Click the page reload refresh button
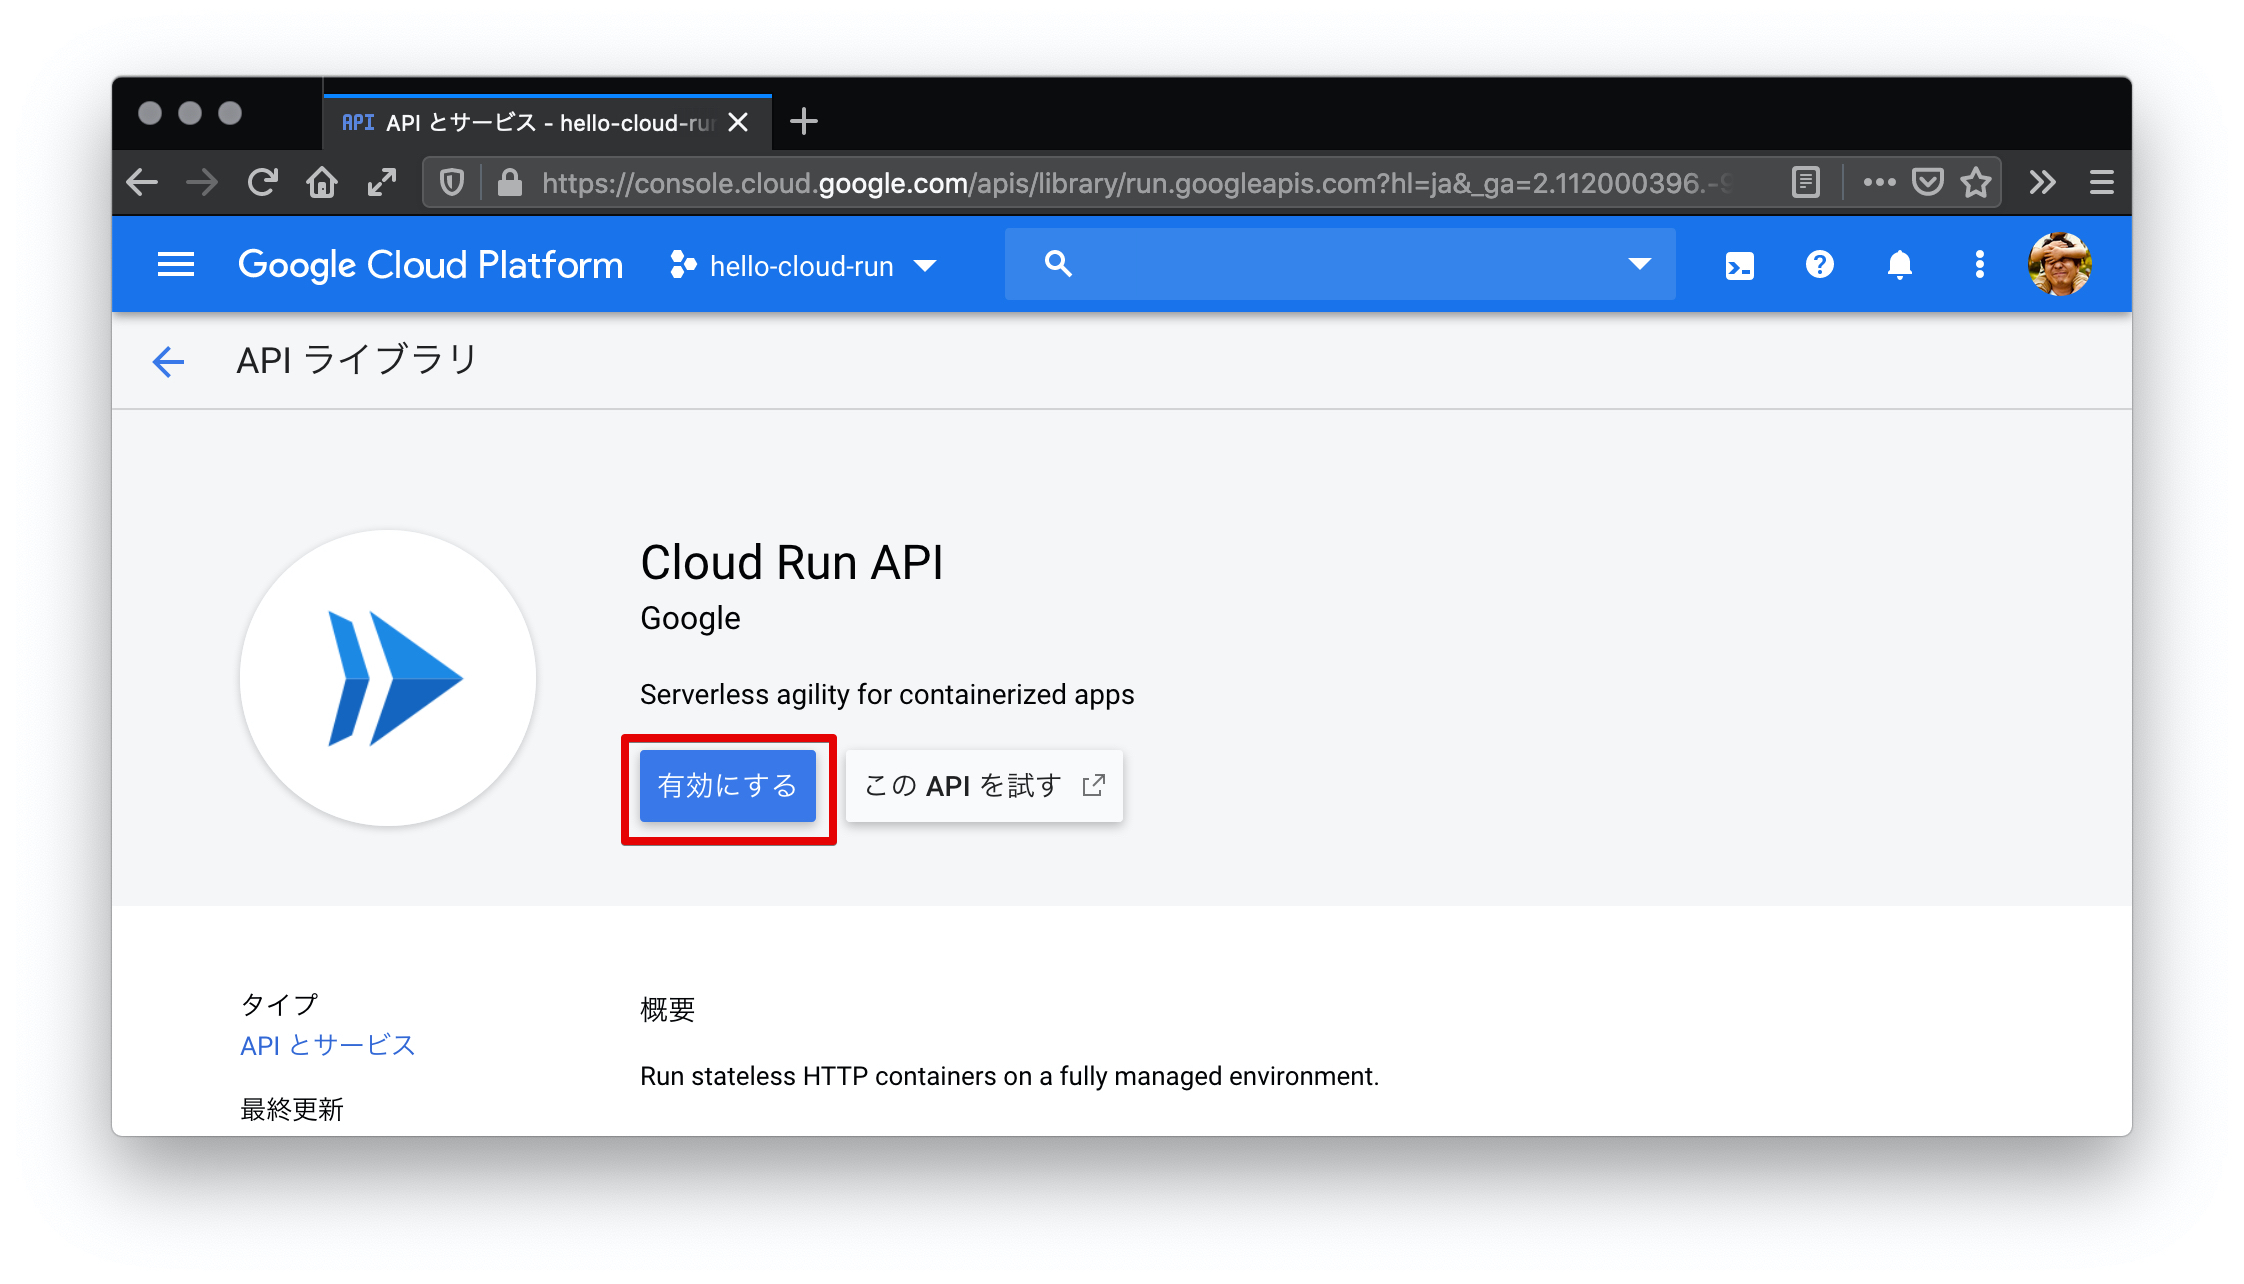Viewport: 2244px width, 1284px height. pos(265,185)
